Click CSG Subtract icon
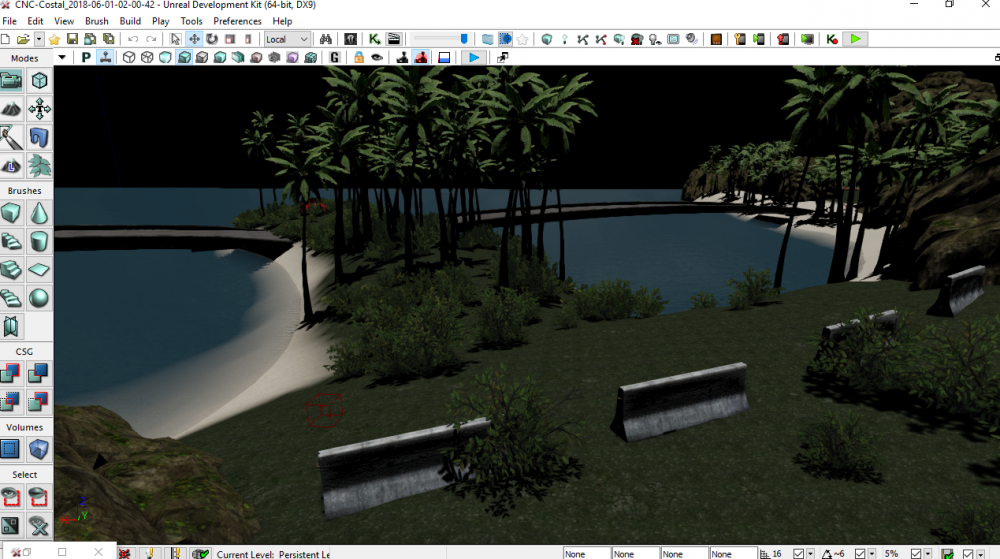The width and height of the screenshot is (1000, 559). pos(40,373)
